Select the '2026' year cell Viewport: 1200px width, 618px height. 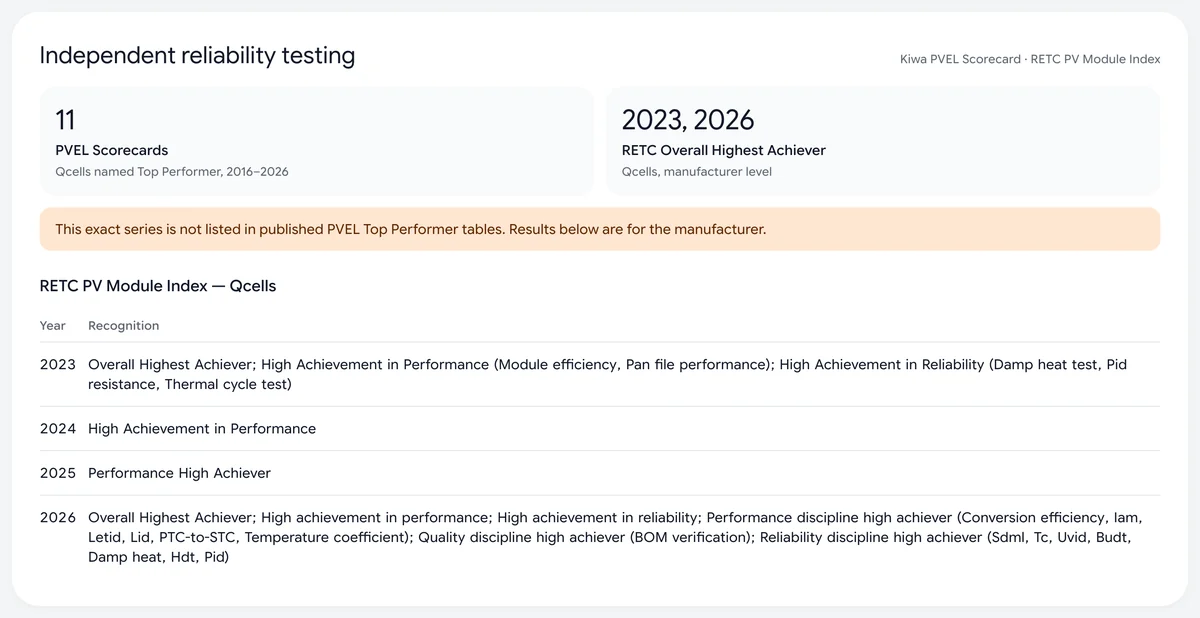pyautogui.click(x=58, y=518)
